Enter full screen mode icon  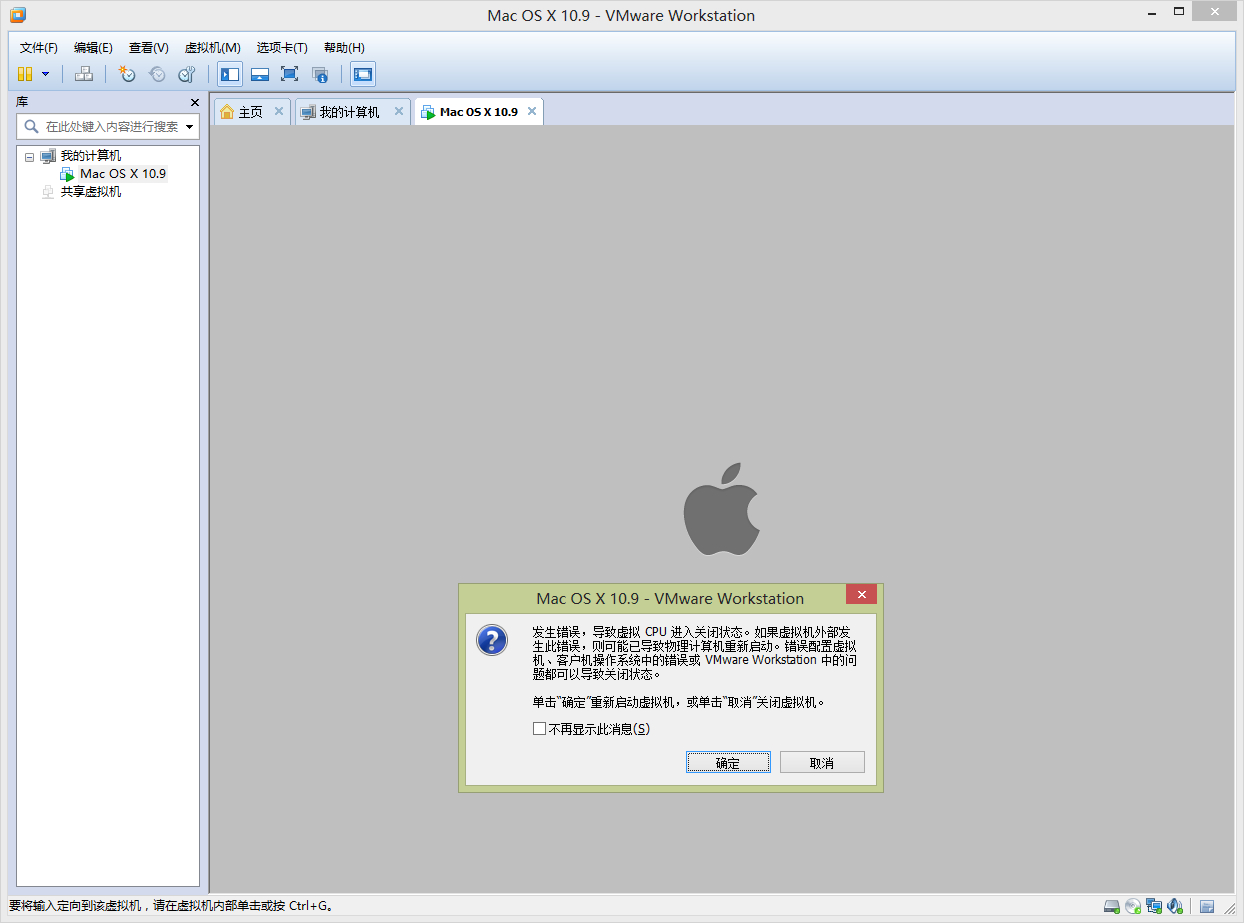290,74
